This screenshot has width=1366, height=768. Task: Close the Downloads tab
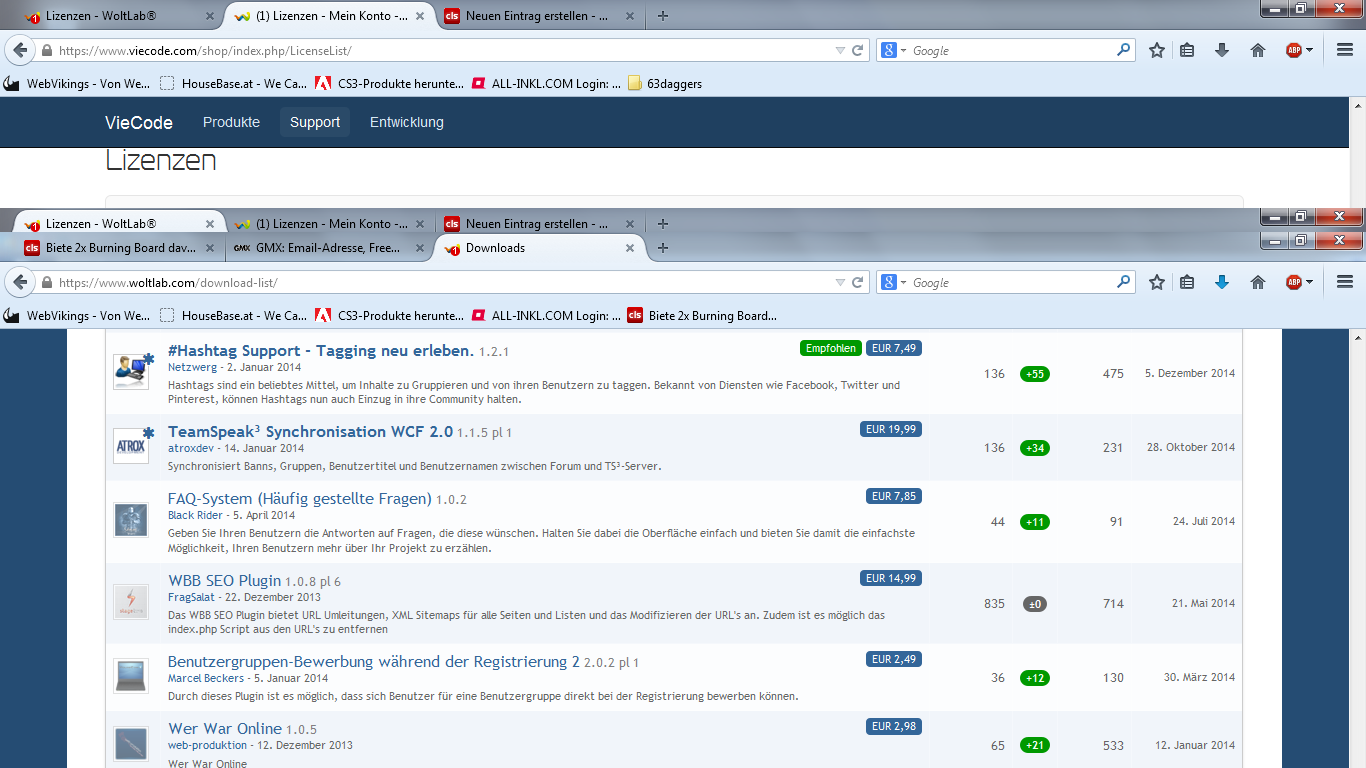[x=630, y=248]
